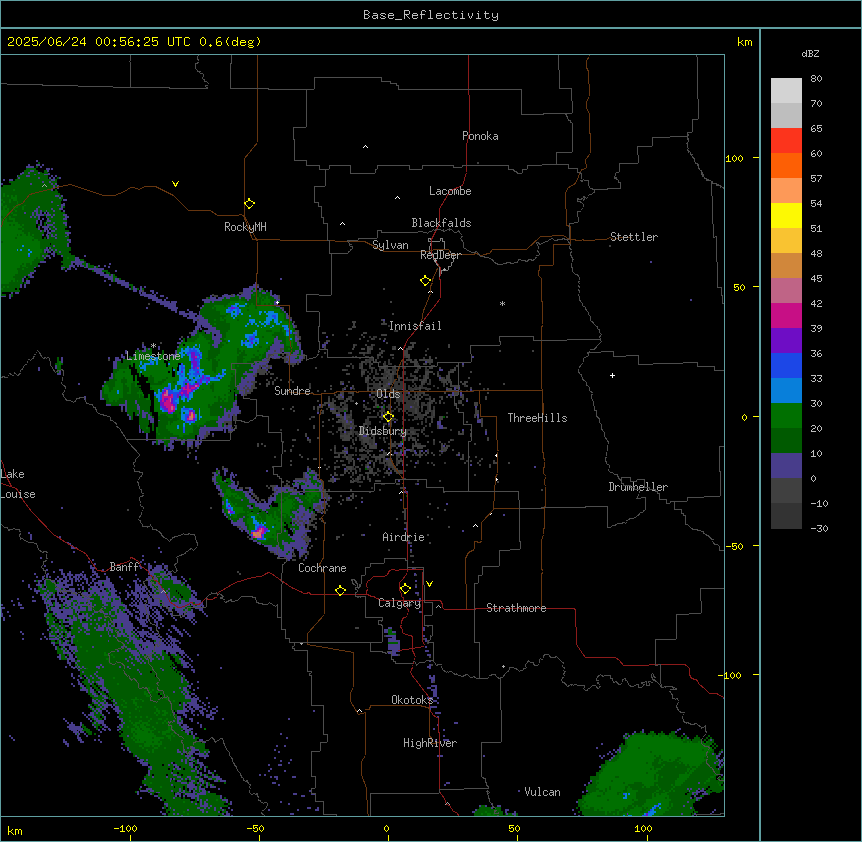
Task: Click the Okotoks town label
Action: (412, 700)
